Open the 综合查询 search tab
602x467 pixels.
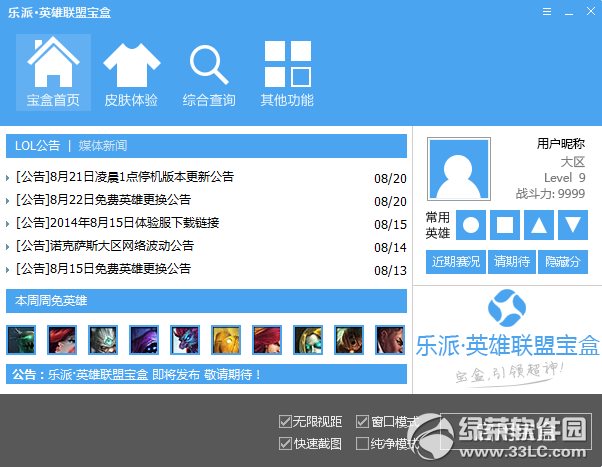click(x=209, y=76)
